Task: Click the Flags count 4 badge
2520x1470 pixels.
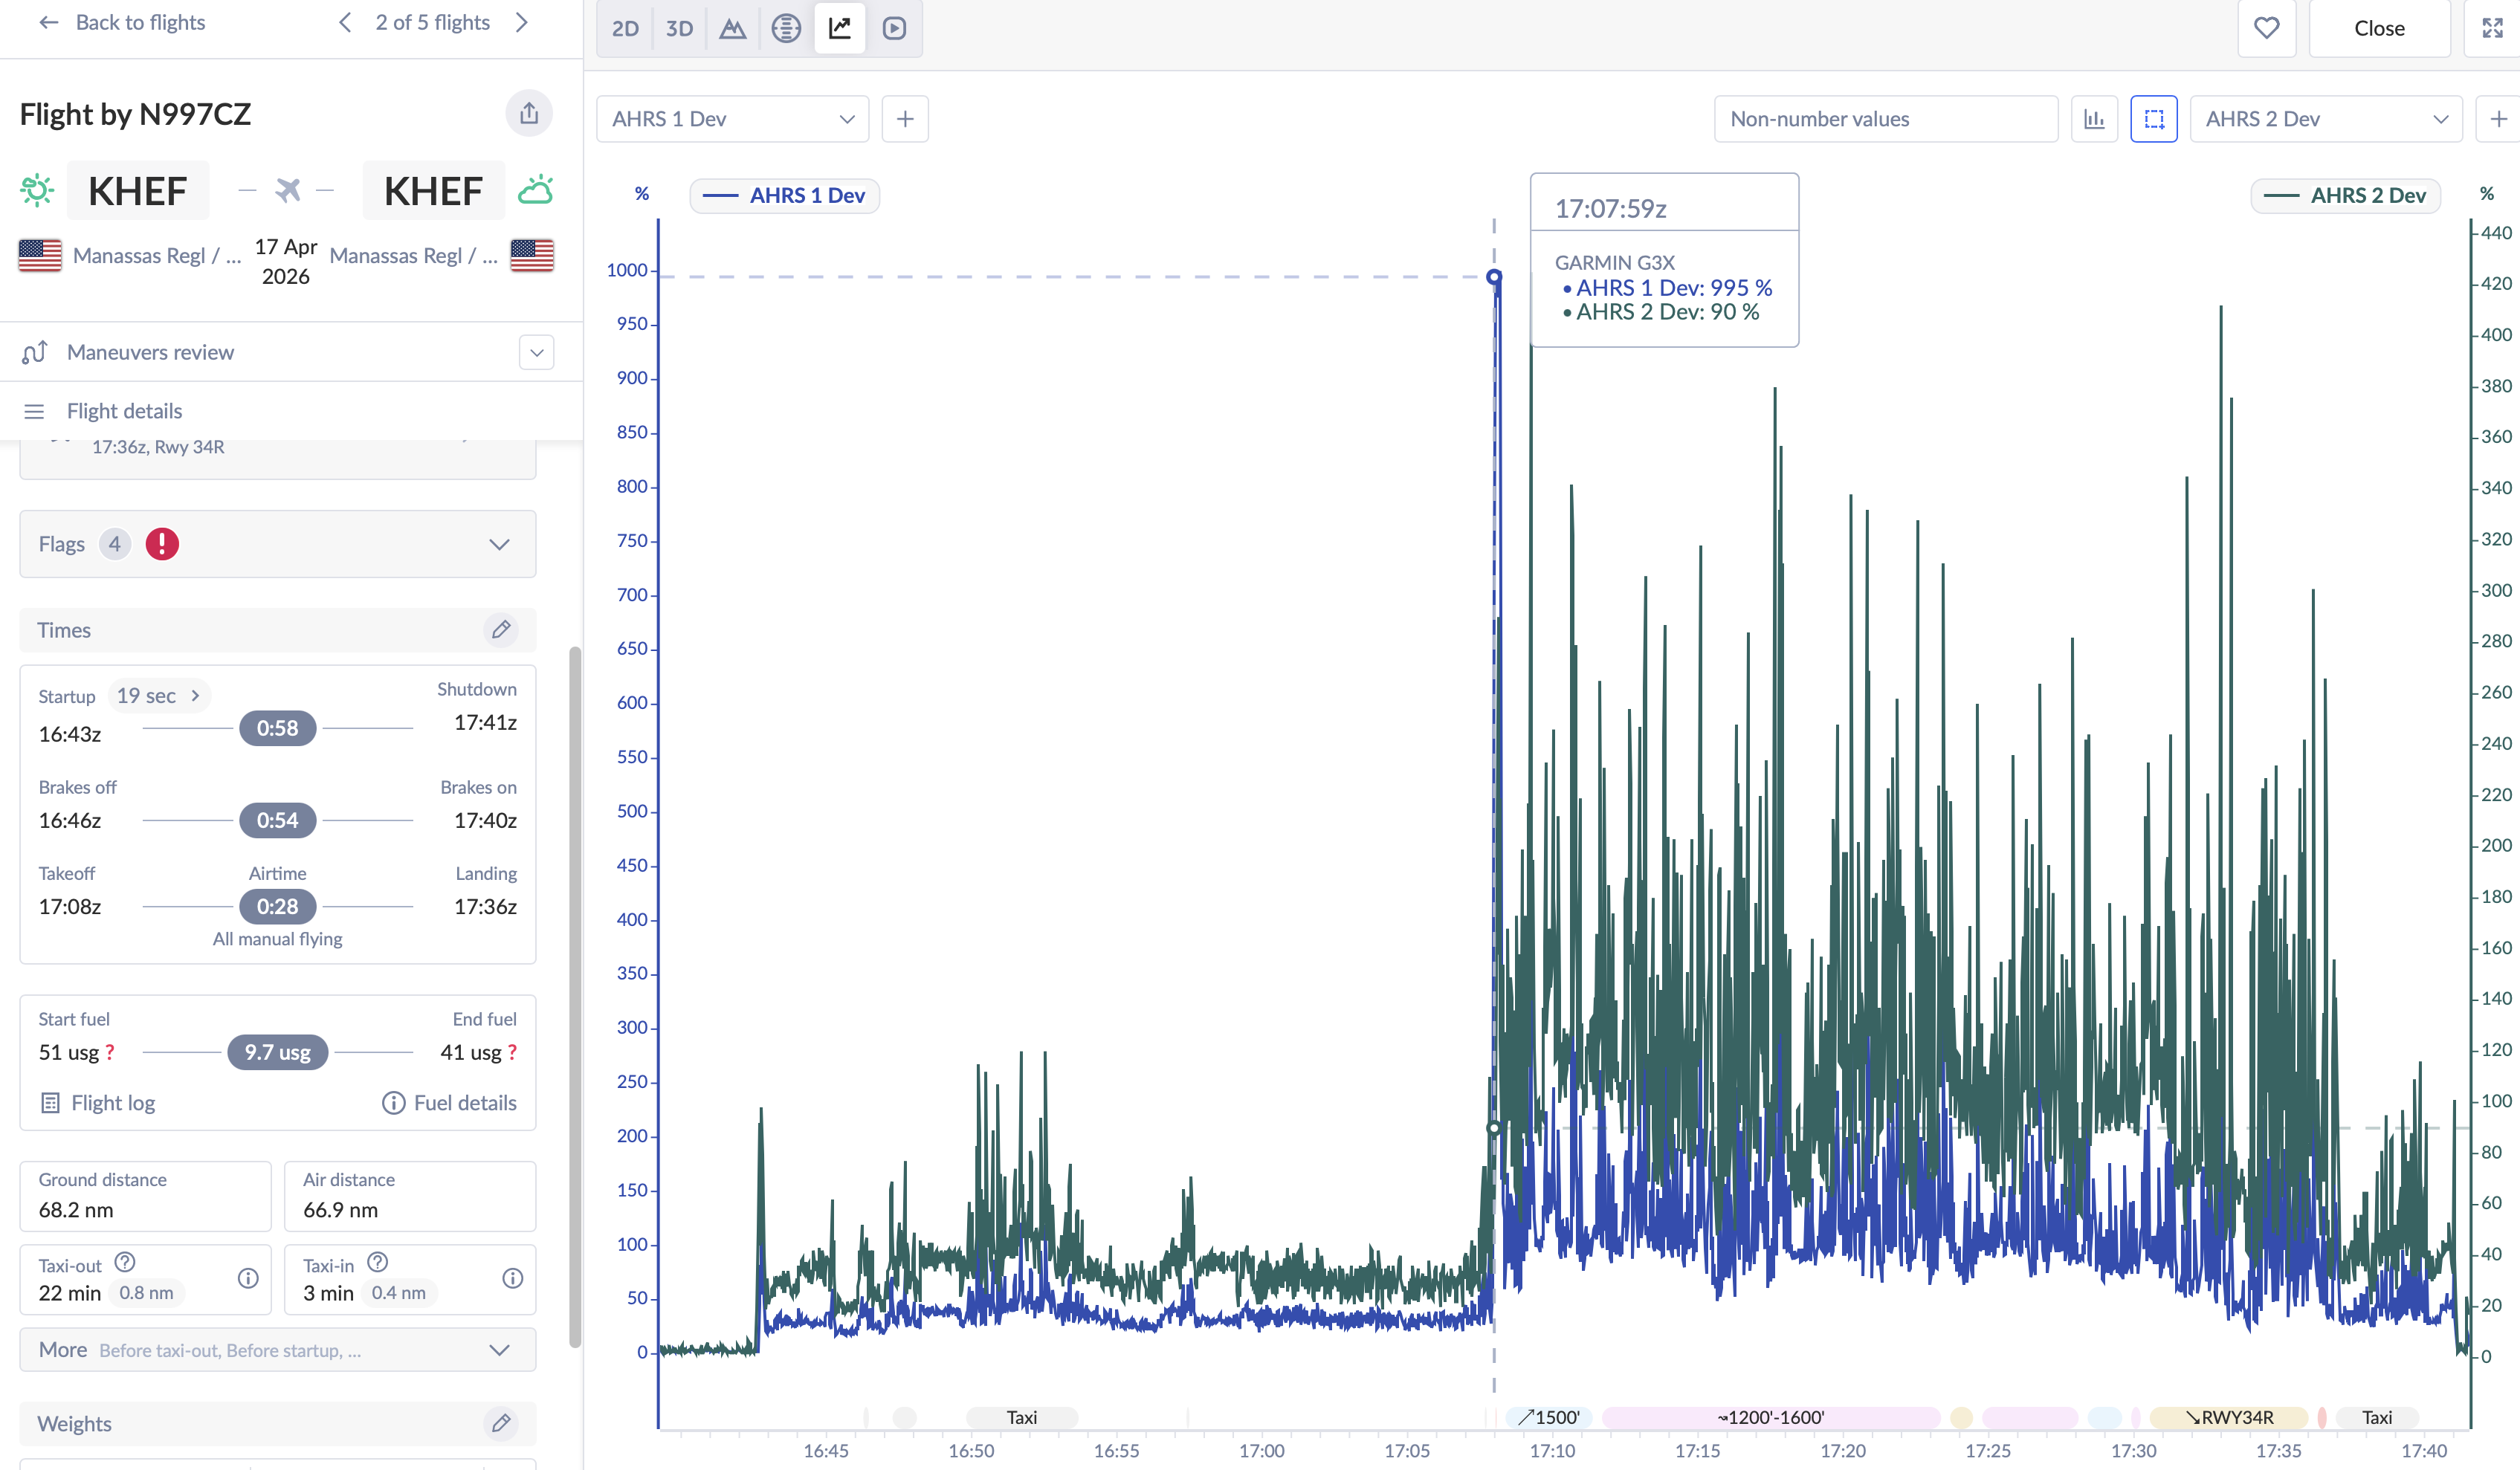Action: point(115,544)
